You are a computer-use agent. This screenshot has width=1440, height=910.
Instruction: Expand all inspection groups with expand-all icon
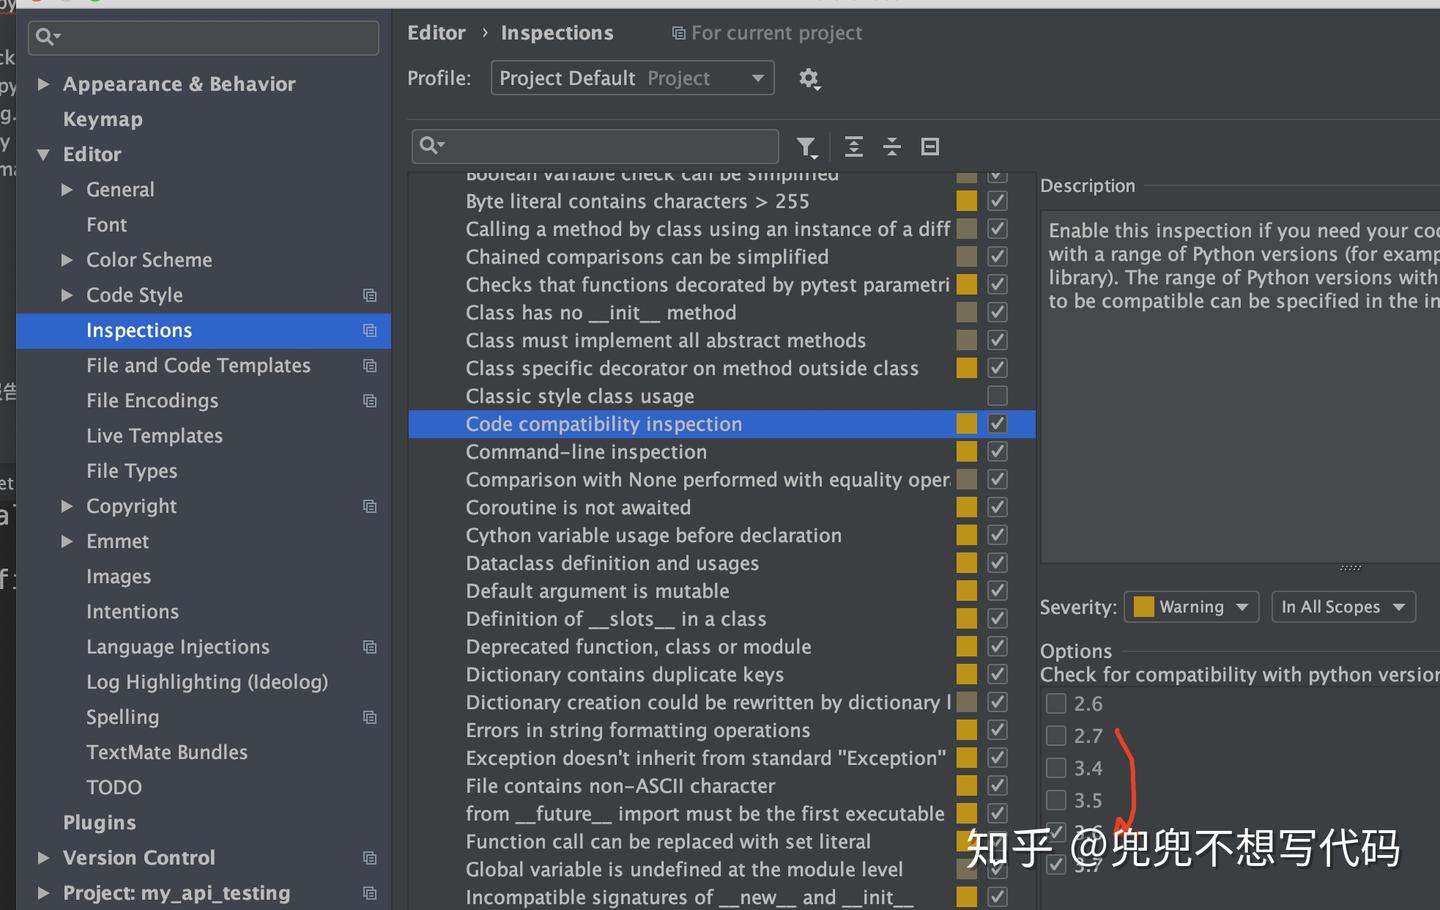[x=853, y=146]
